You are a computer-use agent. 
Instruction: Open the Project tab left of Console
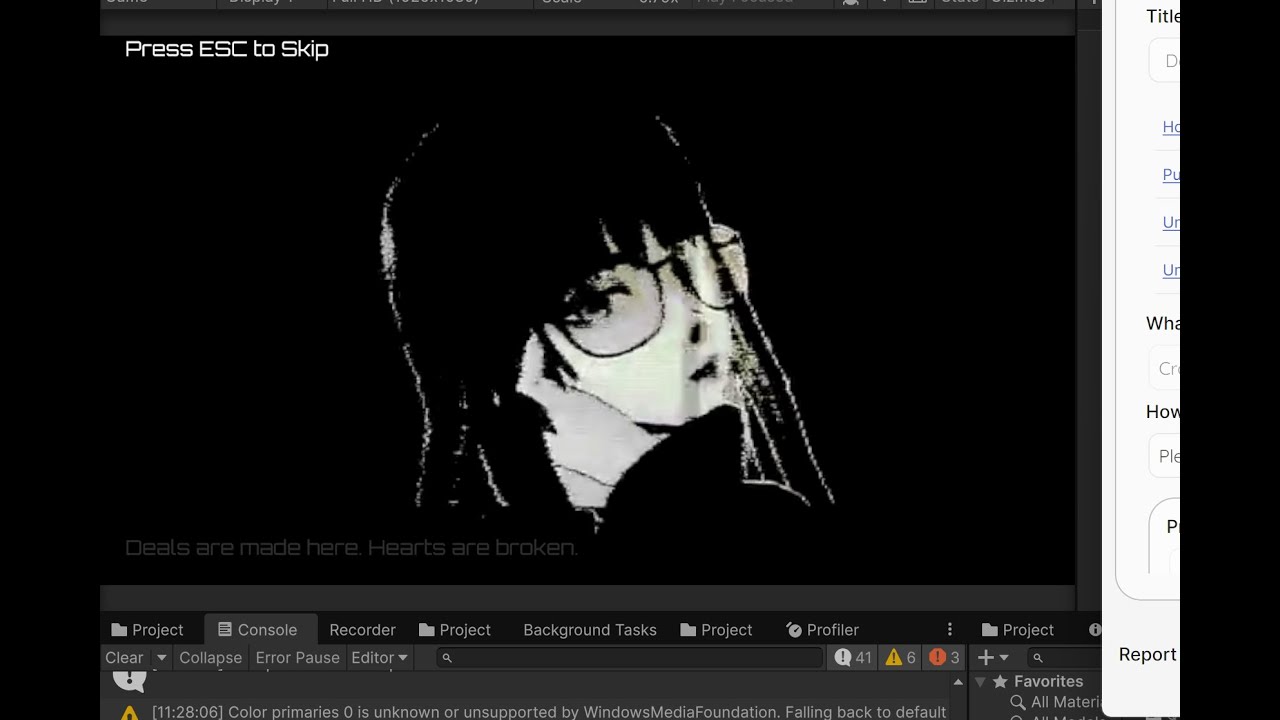148,630
